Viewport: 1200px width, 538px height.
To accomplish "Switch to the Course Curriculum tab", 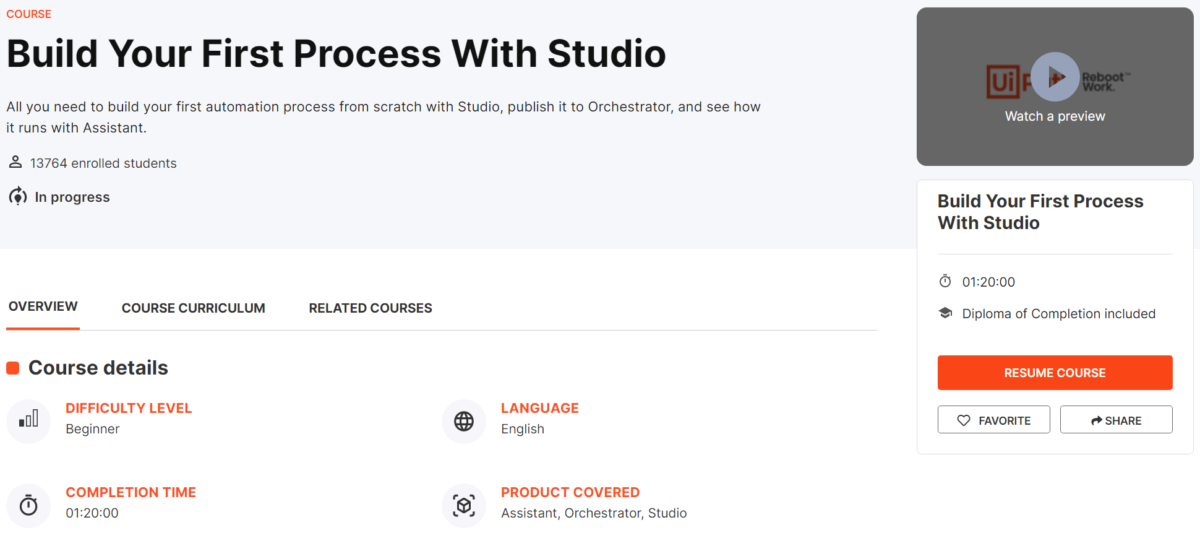I will (193, 308).
